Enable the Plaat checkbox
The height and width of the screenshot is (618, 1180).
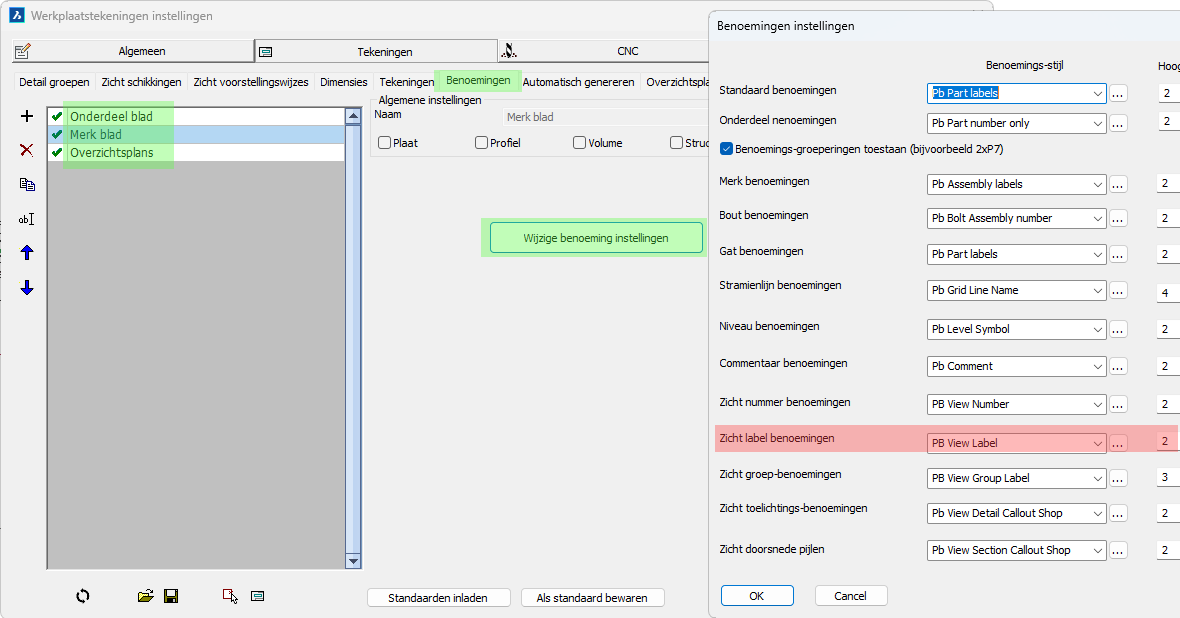coord(384,143)
